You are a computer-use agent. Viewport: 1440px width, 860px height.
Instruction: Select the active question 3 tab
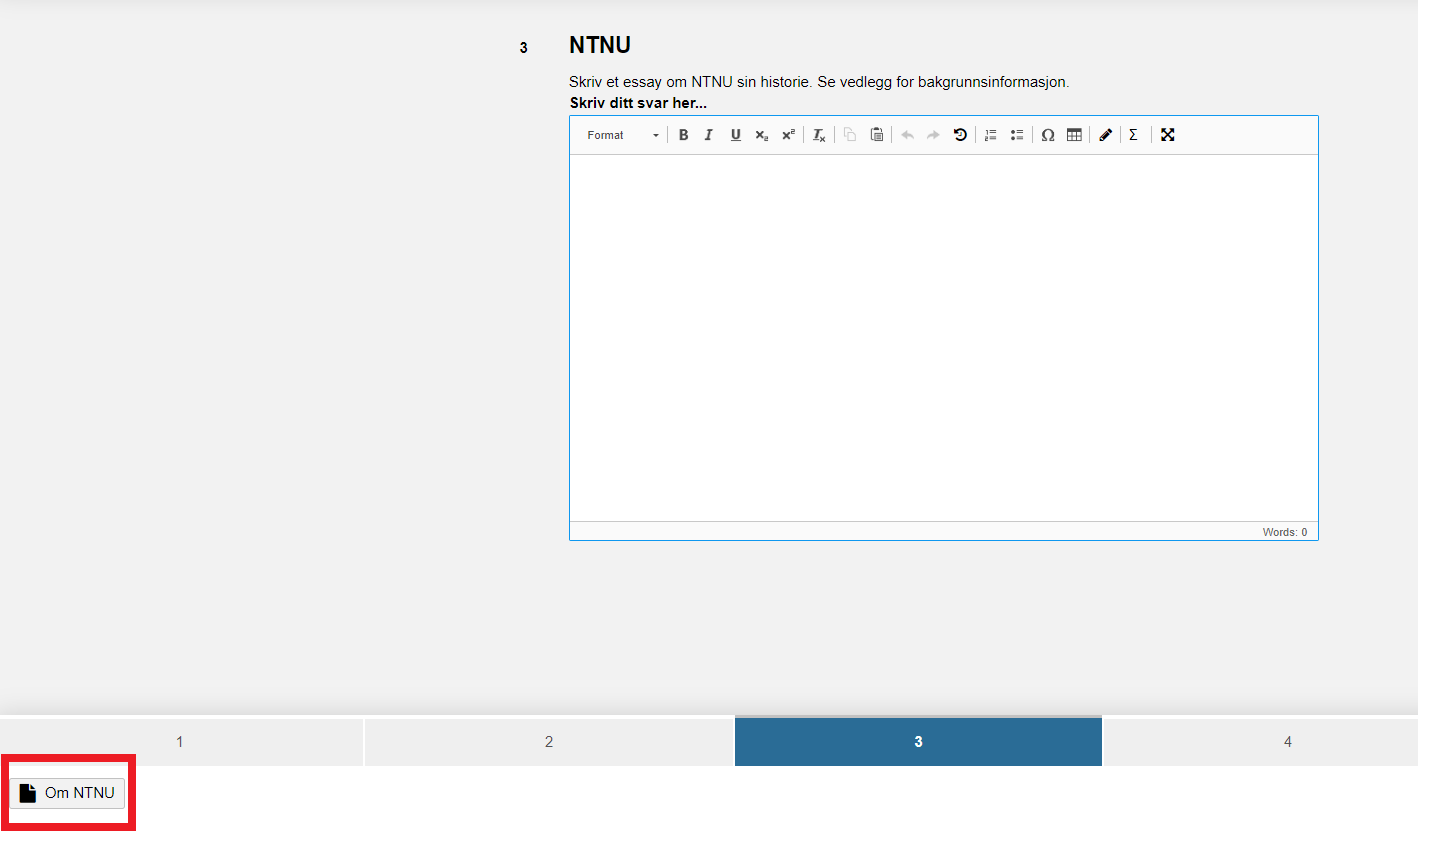click(x=918, y=741)
